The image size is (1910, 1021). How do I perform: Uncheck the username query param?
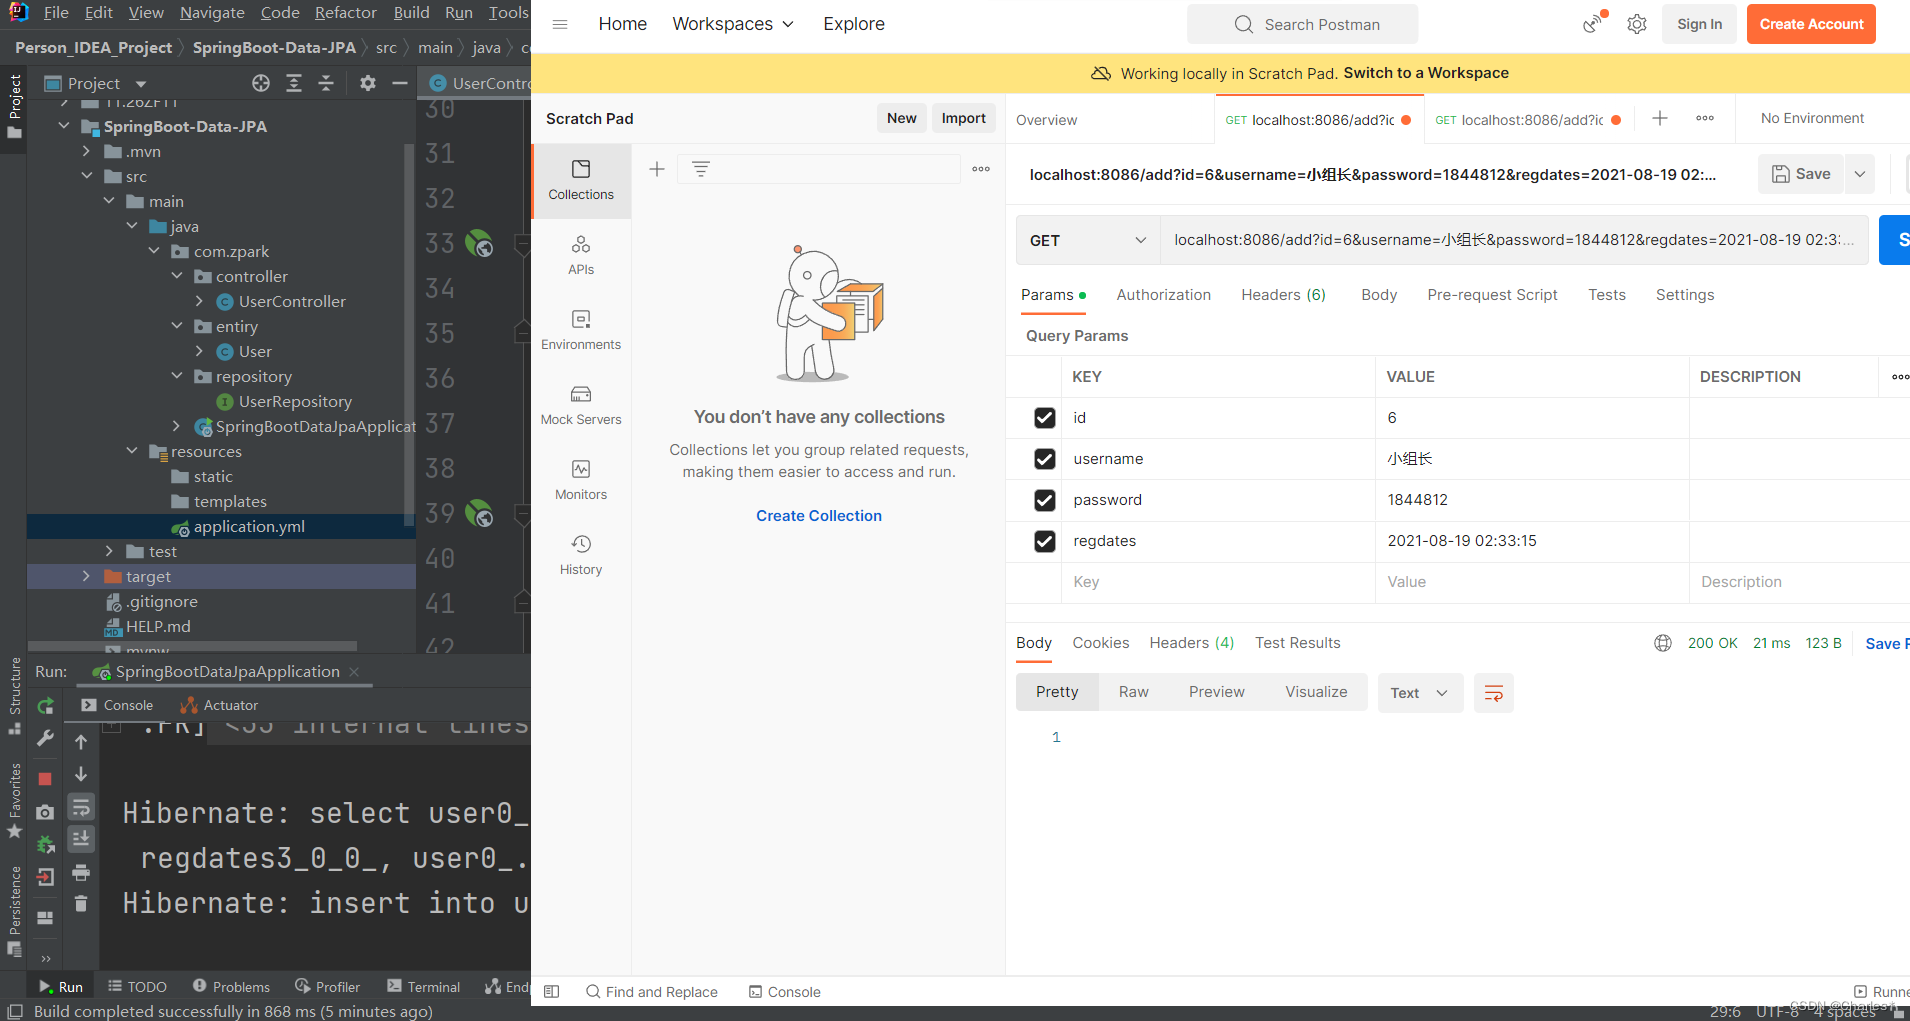(x=1045, y=459)
